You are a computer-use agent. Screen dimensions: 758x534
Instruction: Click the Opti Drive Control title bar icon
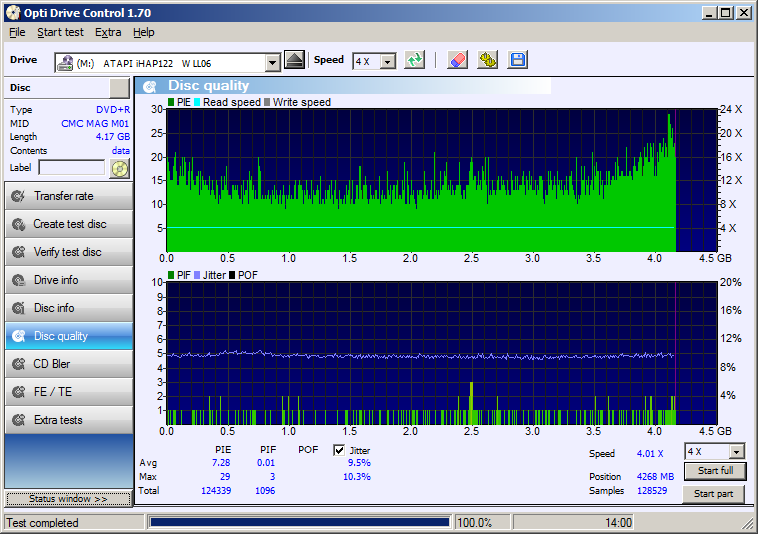[13, 13]
